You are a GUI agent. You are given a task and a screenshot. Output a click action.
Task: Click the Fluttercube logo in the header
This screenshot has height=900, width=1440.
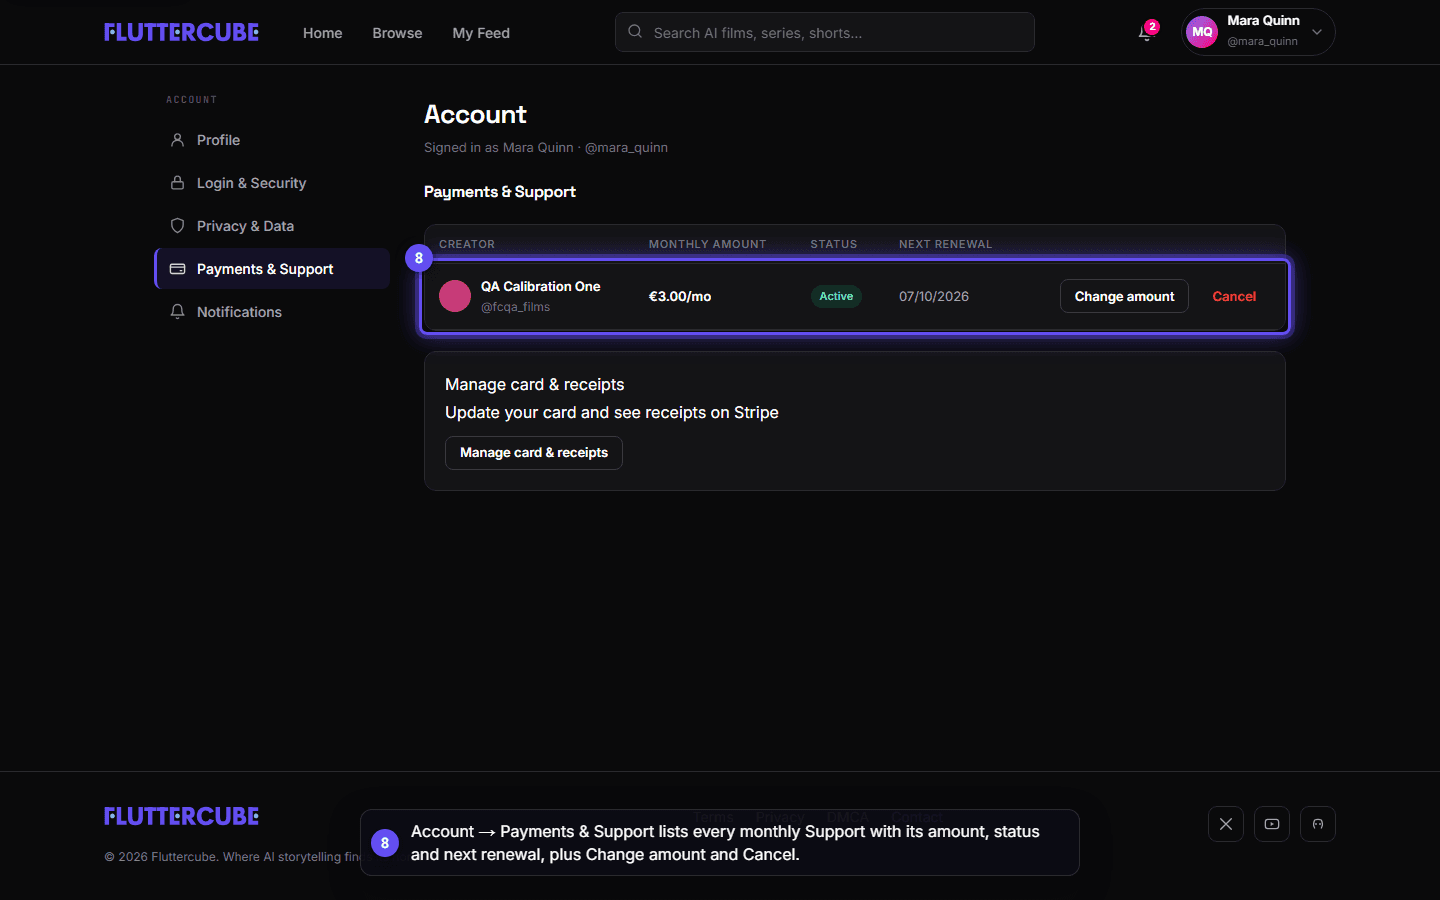click(x=181, y=32)
